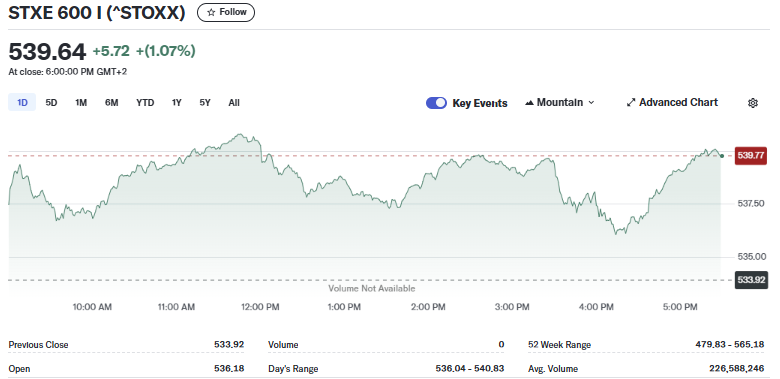Click the dark 533.92 previous close marker
Viewport: 780px width, 379px height.
pos(751,280)
